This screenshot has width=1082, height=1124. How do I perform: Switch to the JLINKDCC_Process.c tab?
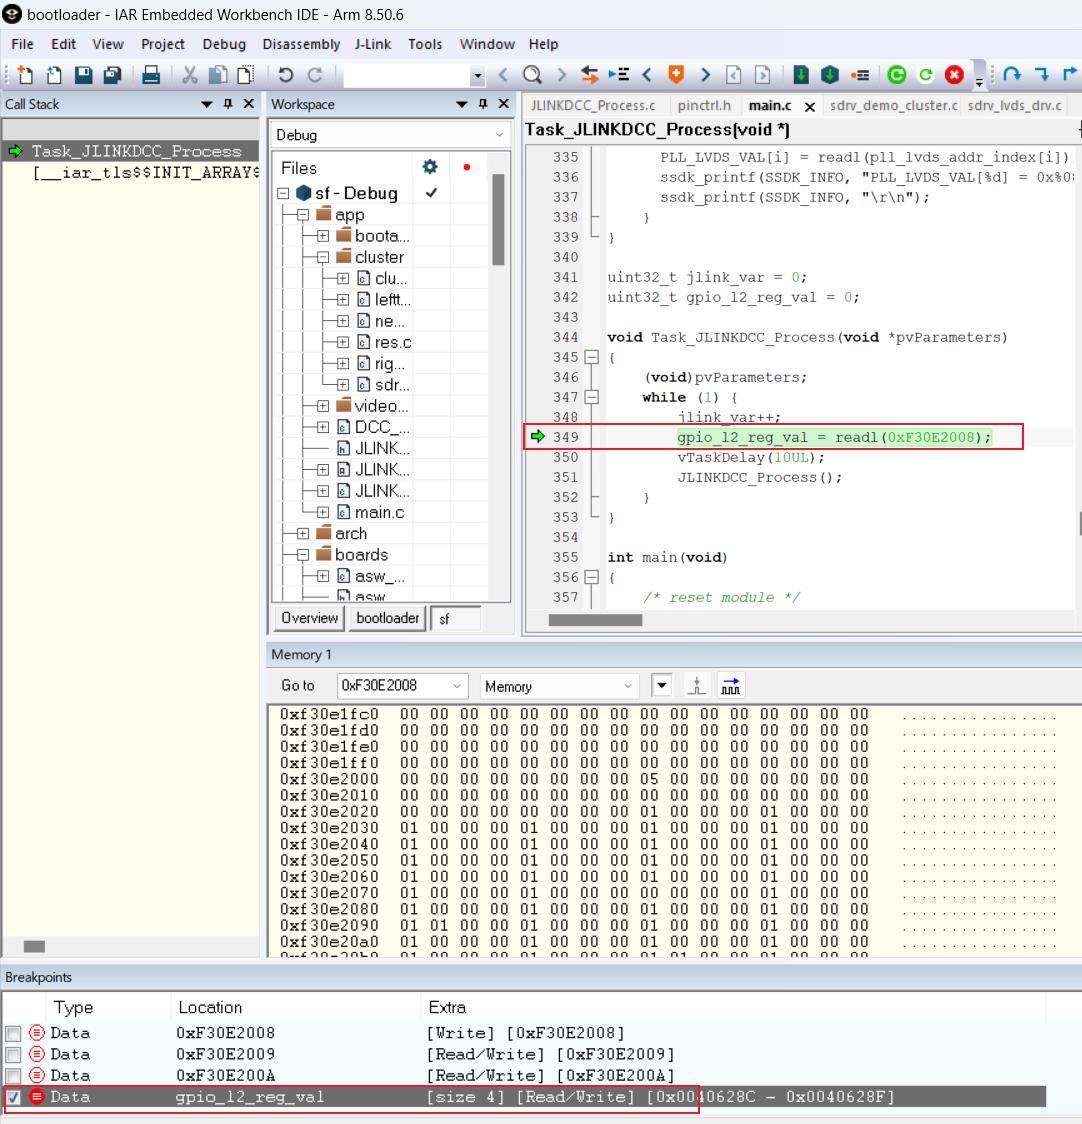[594, 104]
